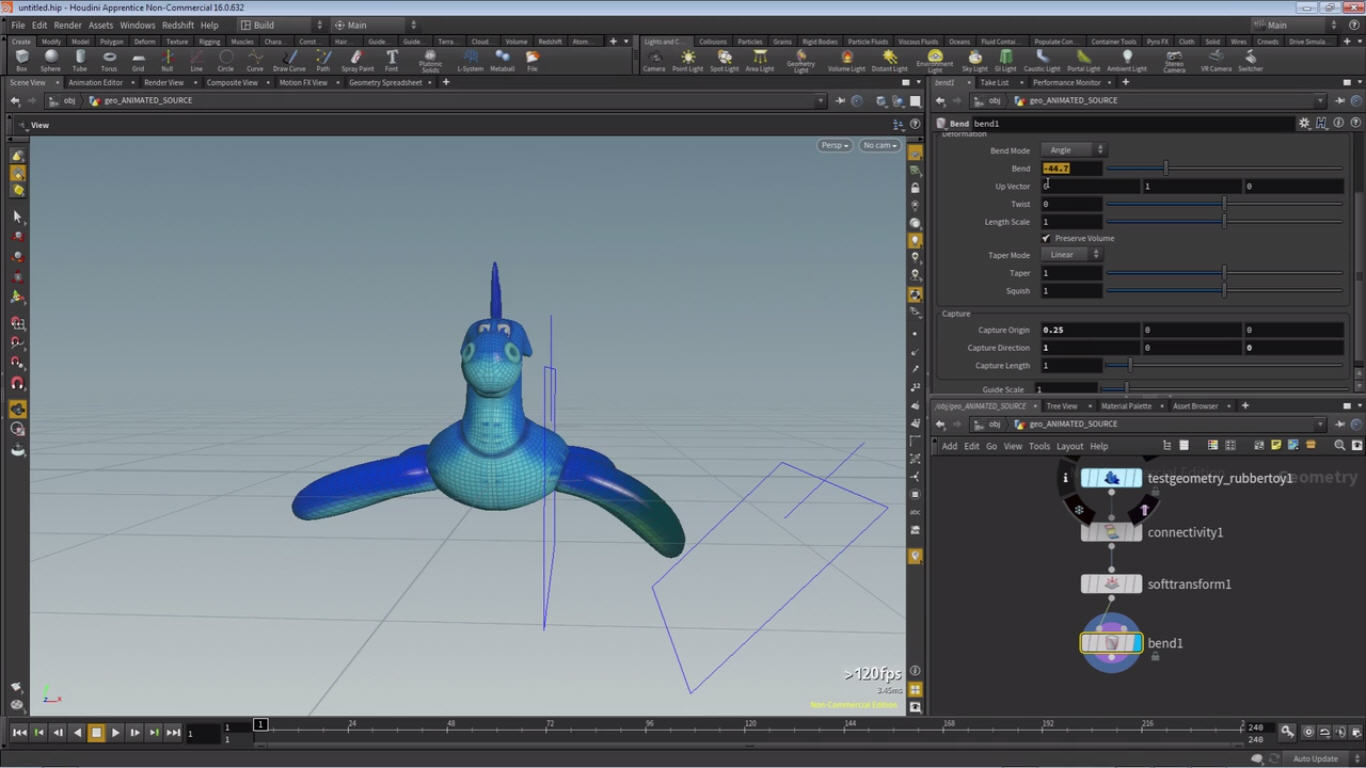
Task: Open the Edit menu in the main menu bar
Action: [x=39, y=25]
